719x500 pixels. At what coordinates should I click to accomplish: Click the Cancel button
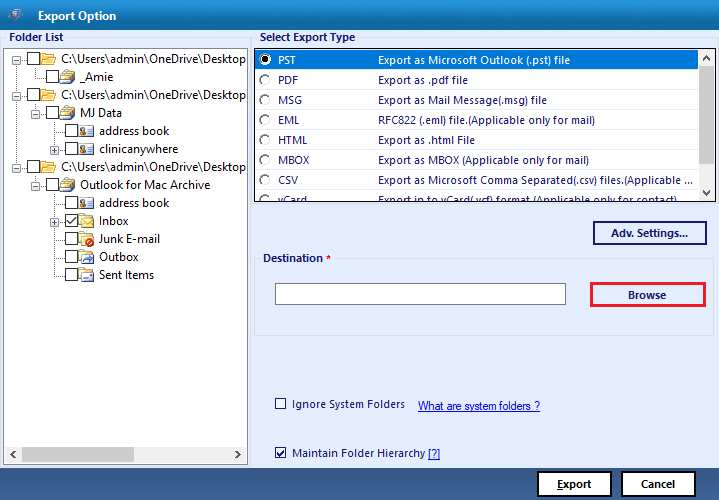pyautogui.click(x=658, y=484)
